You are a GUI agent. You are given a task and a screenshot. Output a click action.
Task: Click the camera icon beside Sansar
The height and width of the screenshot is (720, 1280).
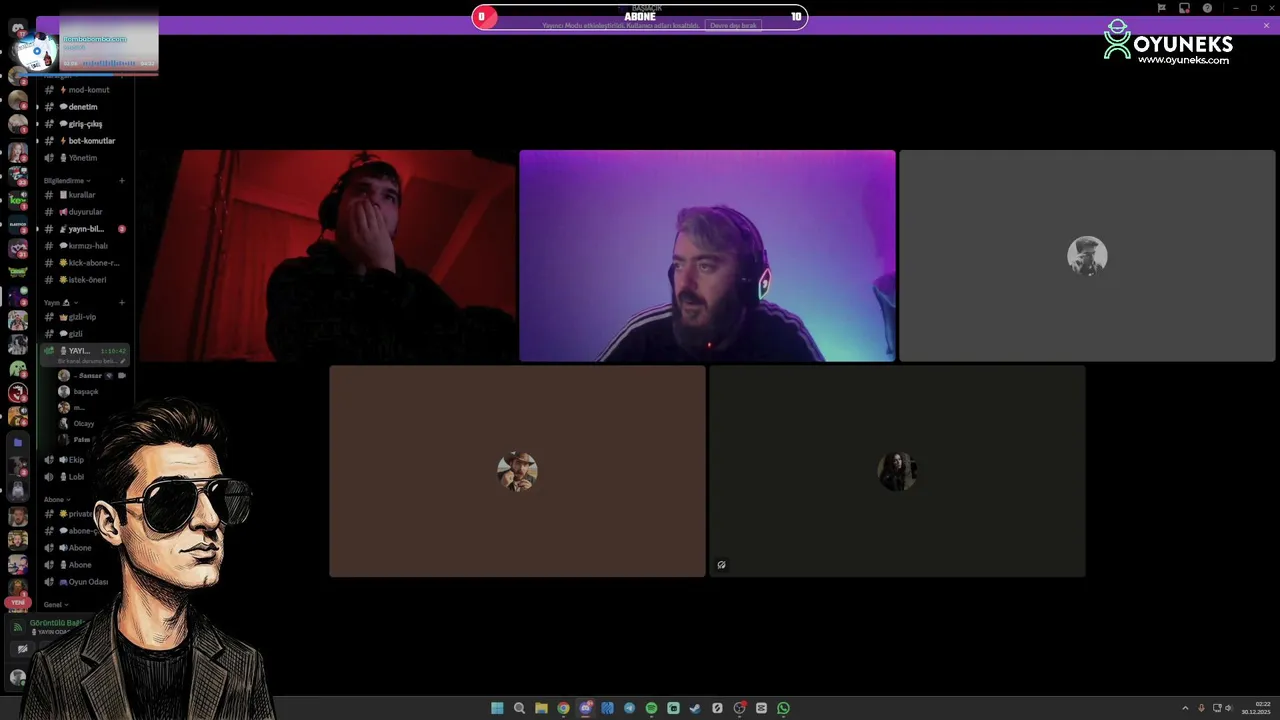(122, 376)
